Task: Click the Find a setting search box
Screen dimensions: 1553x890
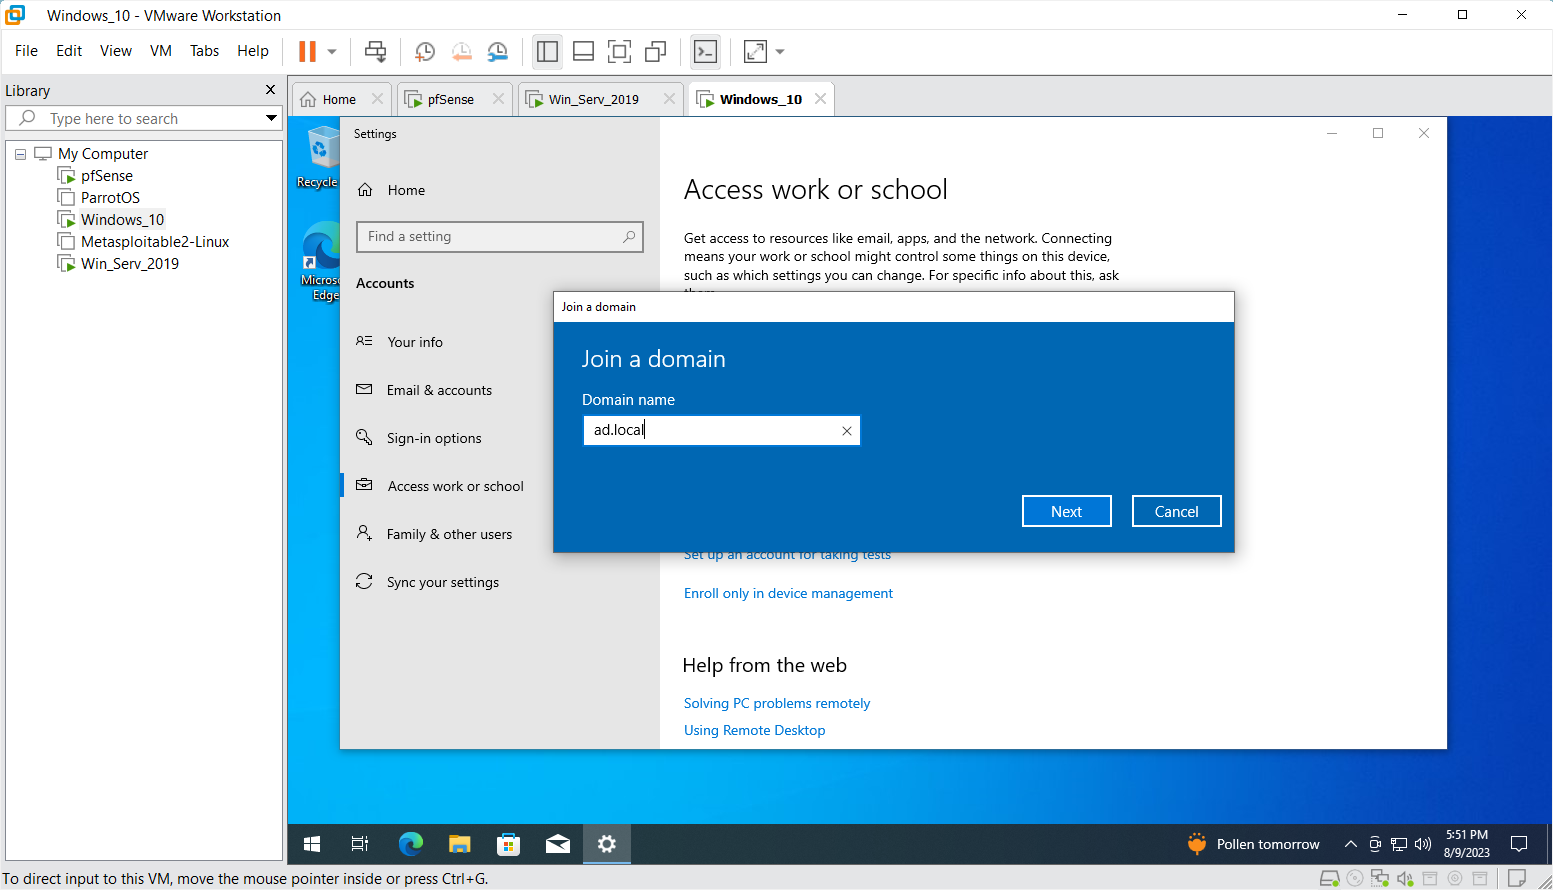Action: coord(500,237)
